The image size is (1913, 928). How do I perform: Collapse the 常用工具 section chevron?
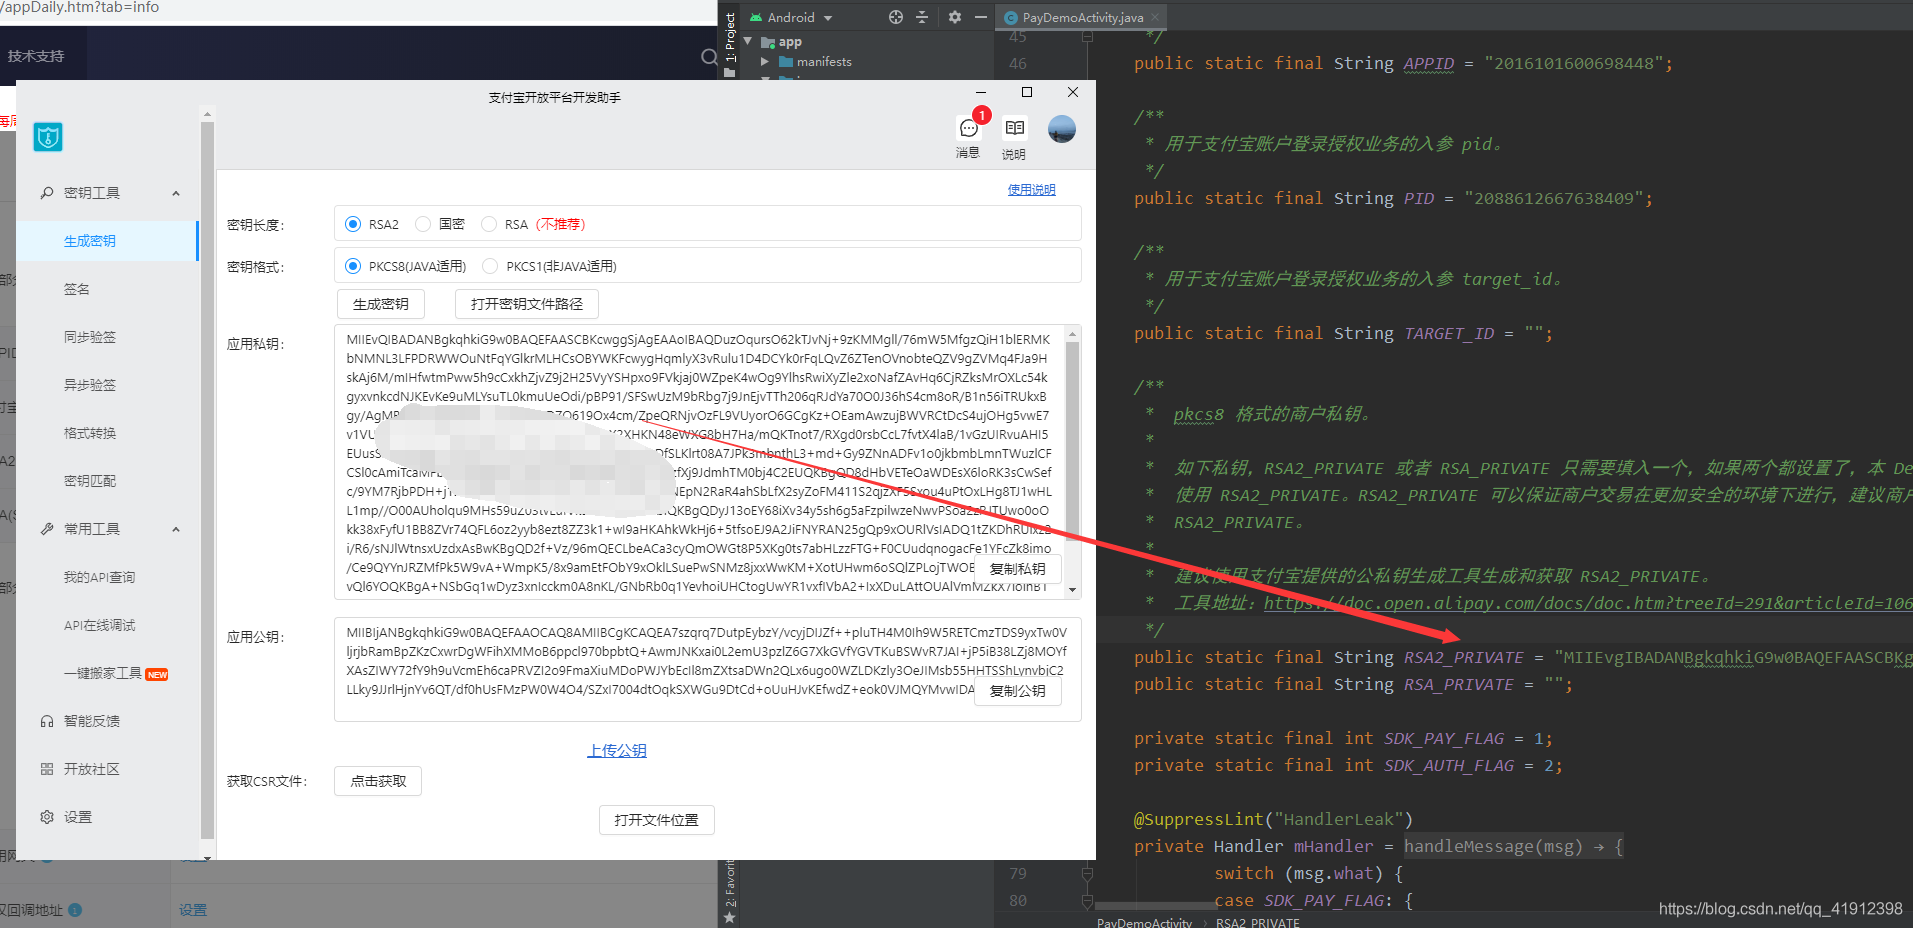pos(176,529)
